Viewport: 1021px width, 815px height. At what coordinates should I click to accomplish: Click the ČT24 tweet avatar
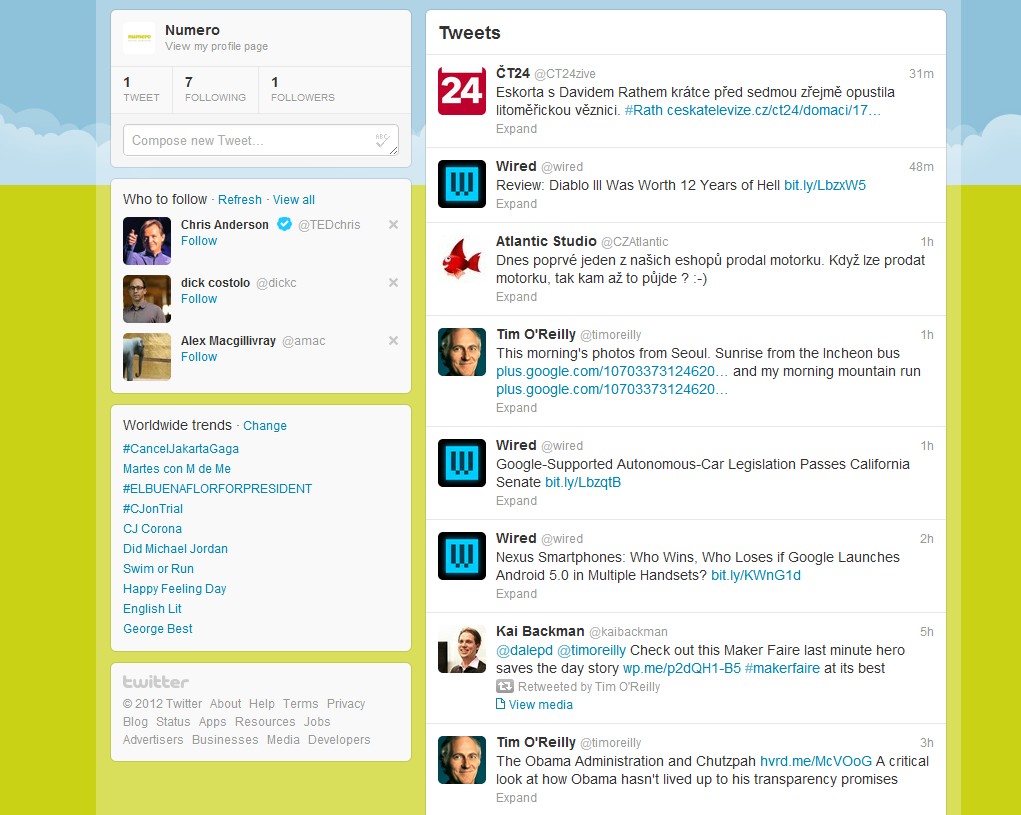coord(462,91)
